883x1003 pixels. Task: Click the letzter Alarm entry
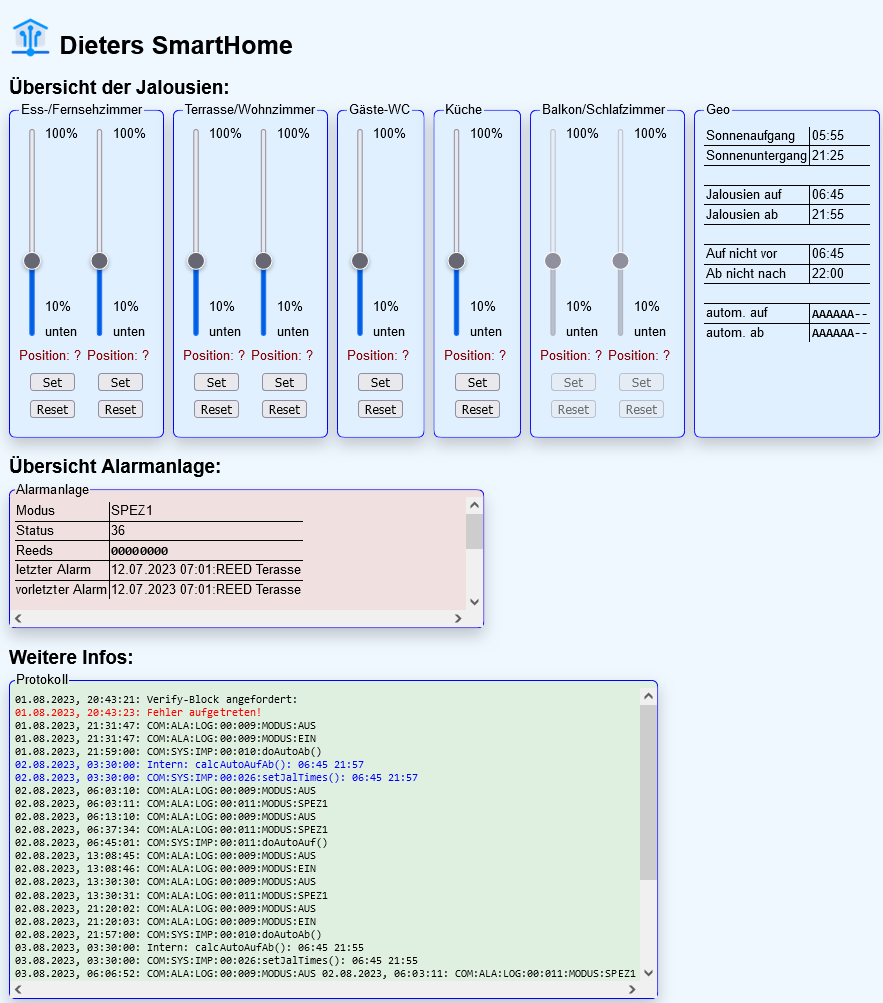[x=206, y=569]
